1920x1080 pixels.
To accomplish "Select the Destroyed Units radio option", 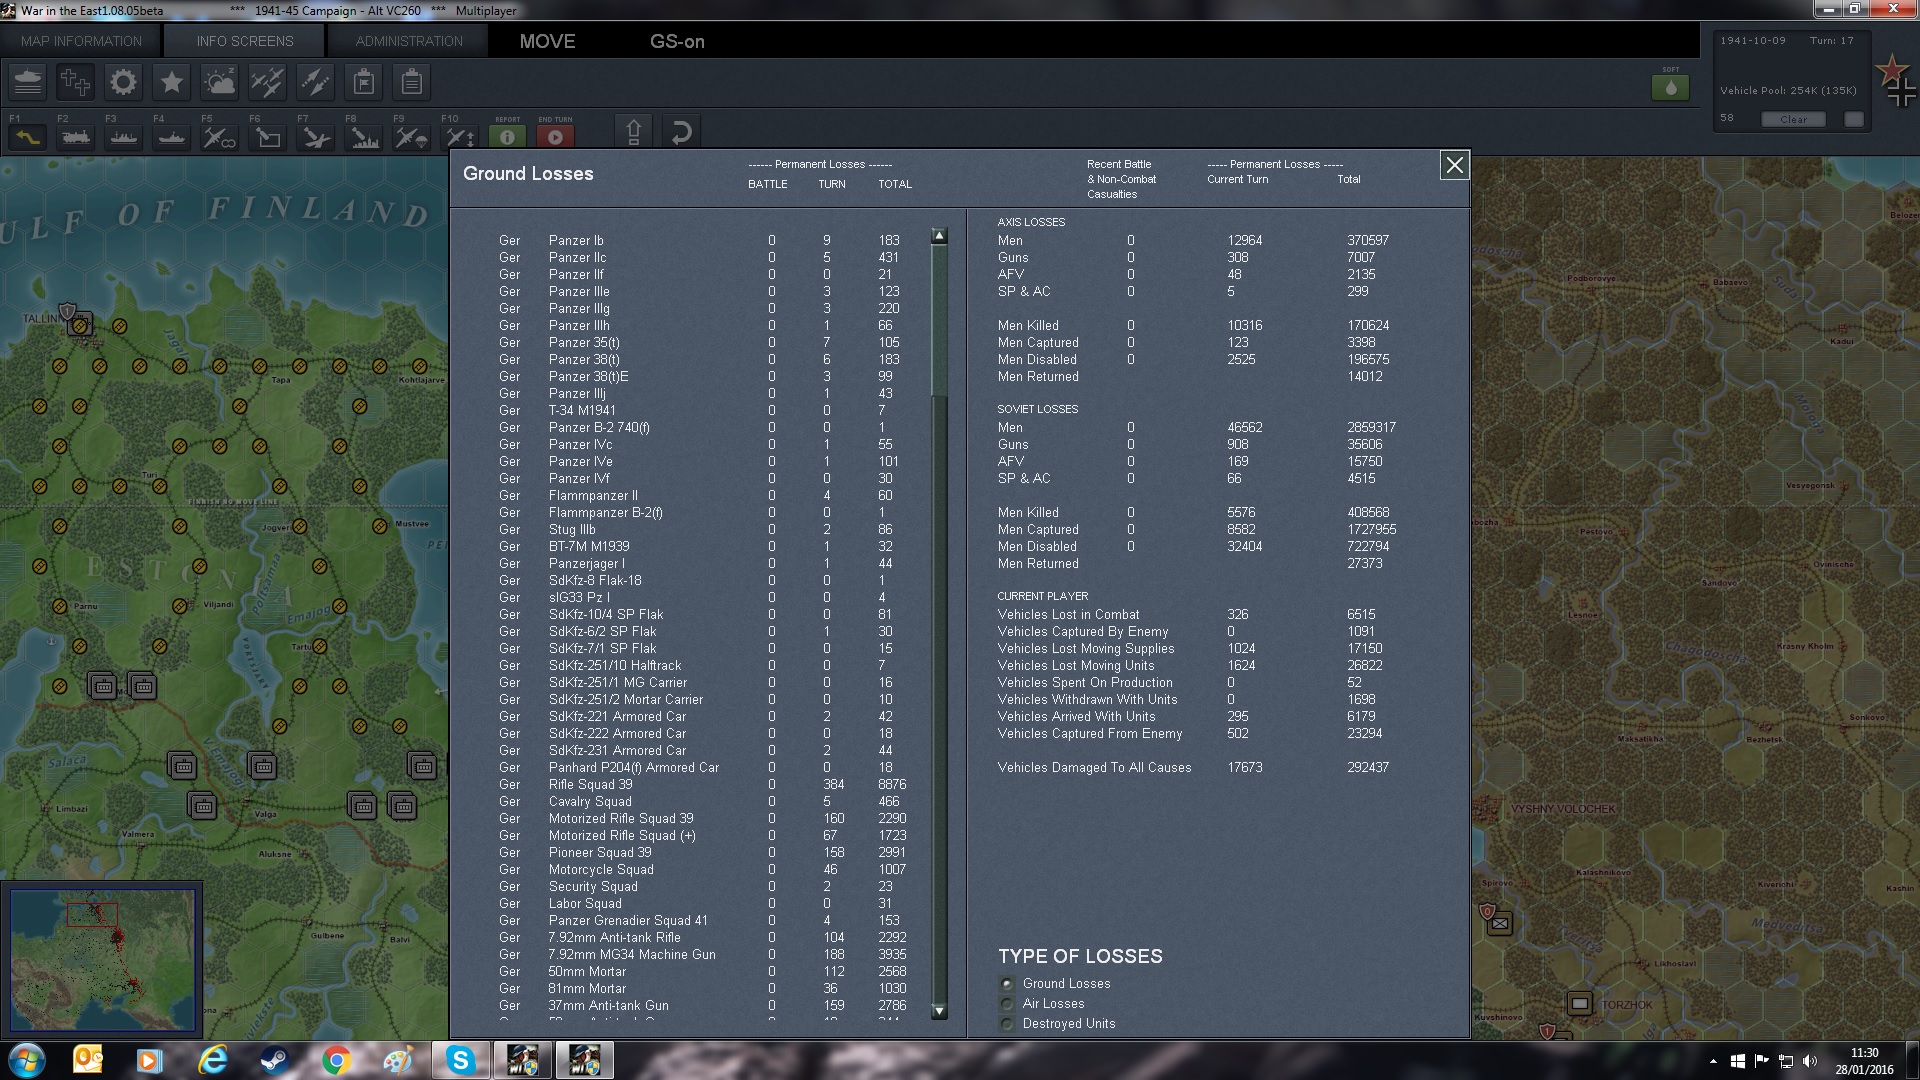I will tap(1007, 1024).
